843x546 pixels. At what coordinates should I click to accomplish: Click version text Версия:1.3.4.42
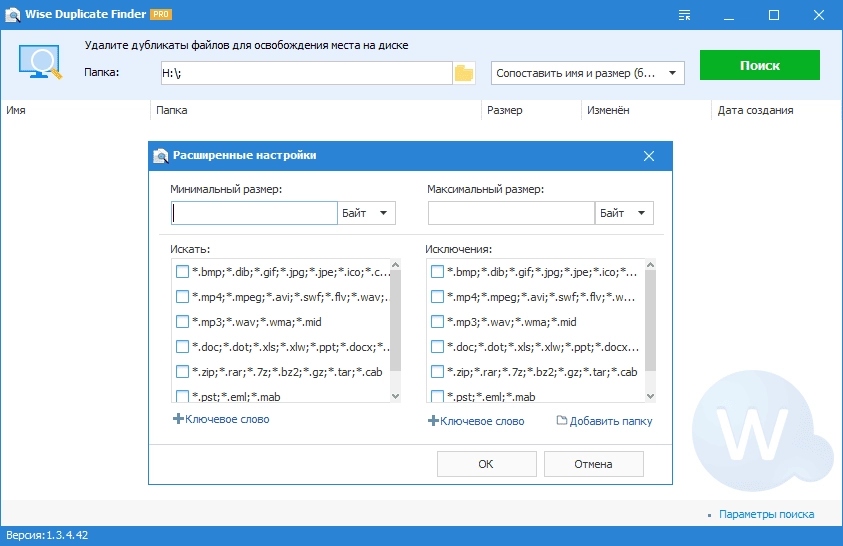point(47,535)
